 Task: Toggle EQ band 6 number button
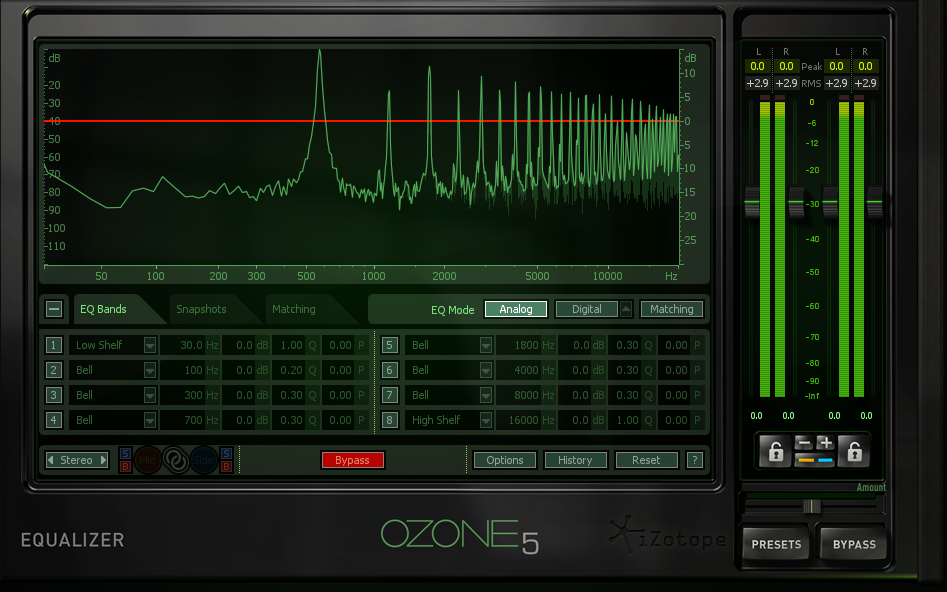tap(390, 370)
